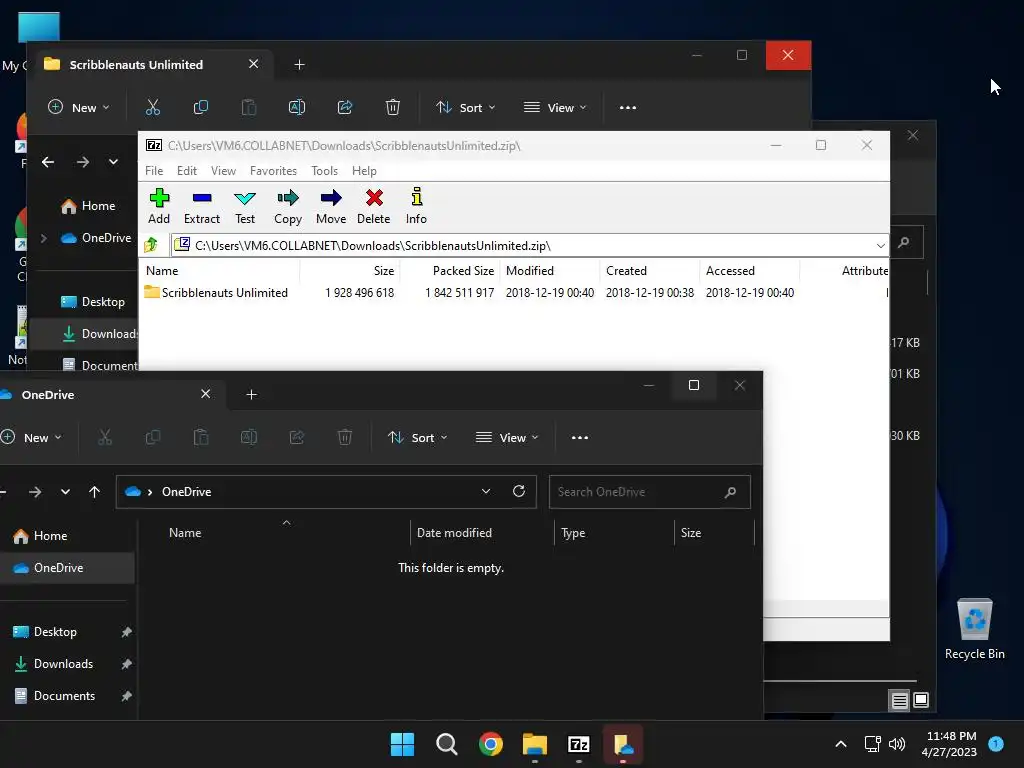Switch to large thumbnails view in background Explorer
Screen dimensions: 1024x768
[x=921, y=700]
